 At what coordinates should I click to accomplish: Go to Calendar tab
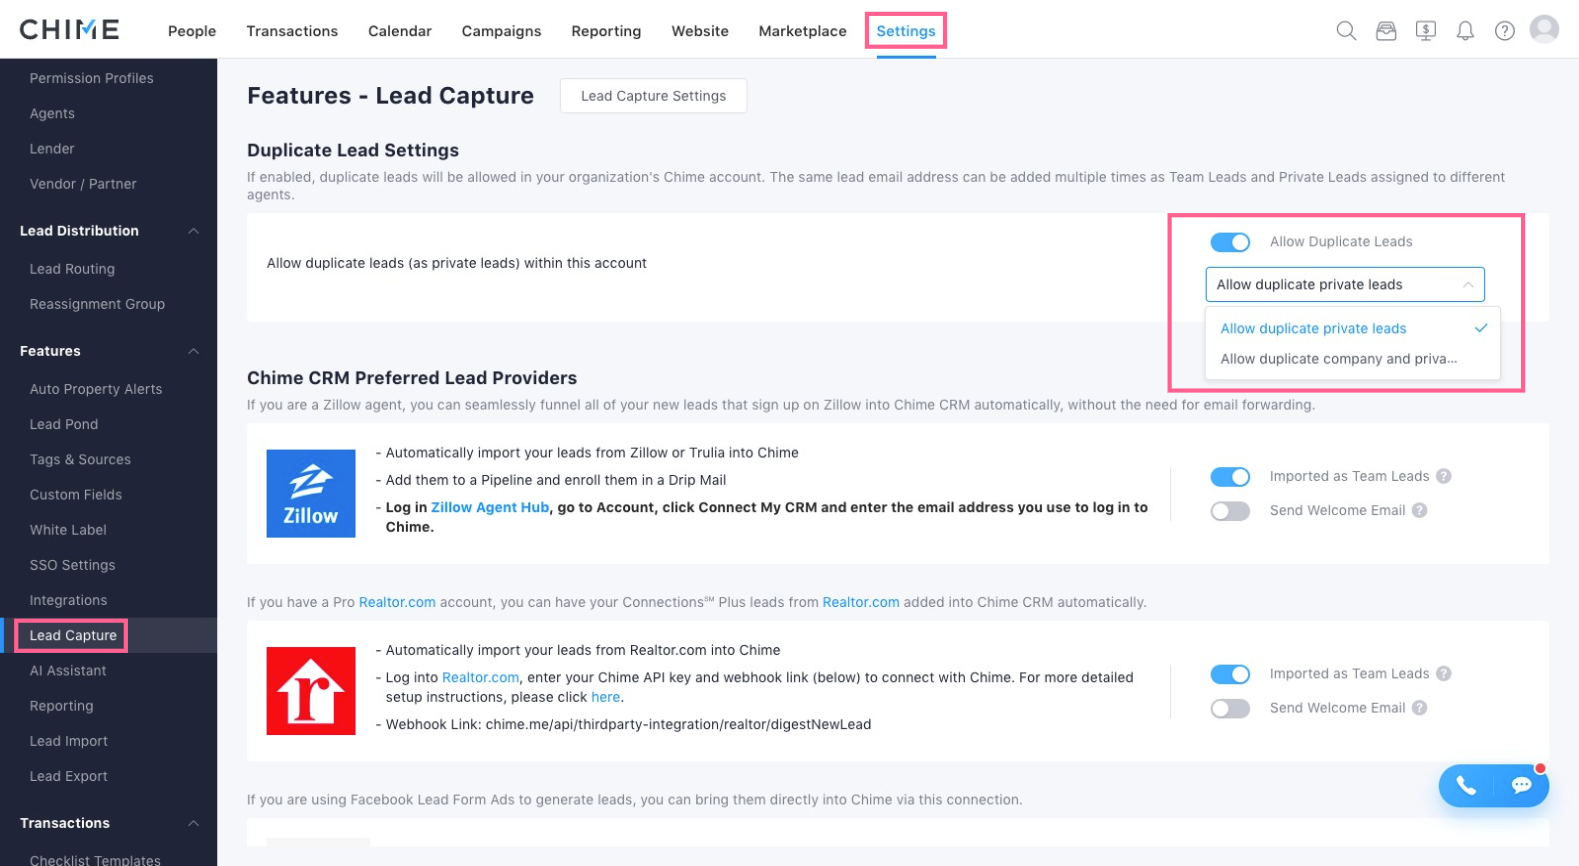coord(400,31)
